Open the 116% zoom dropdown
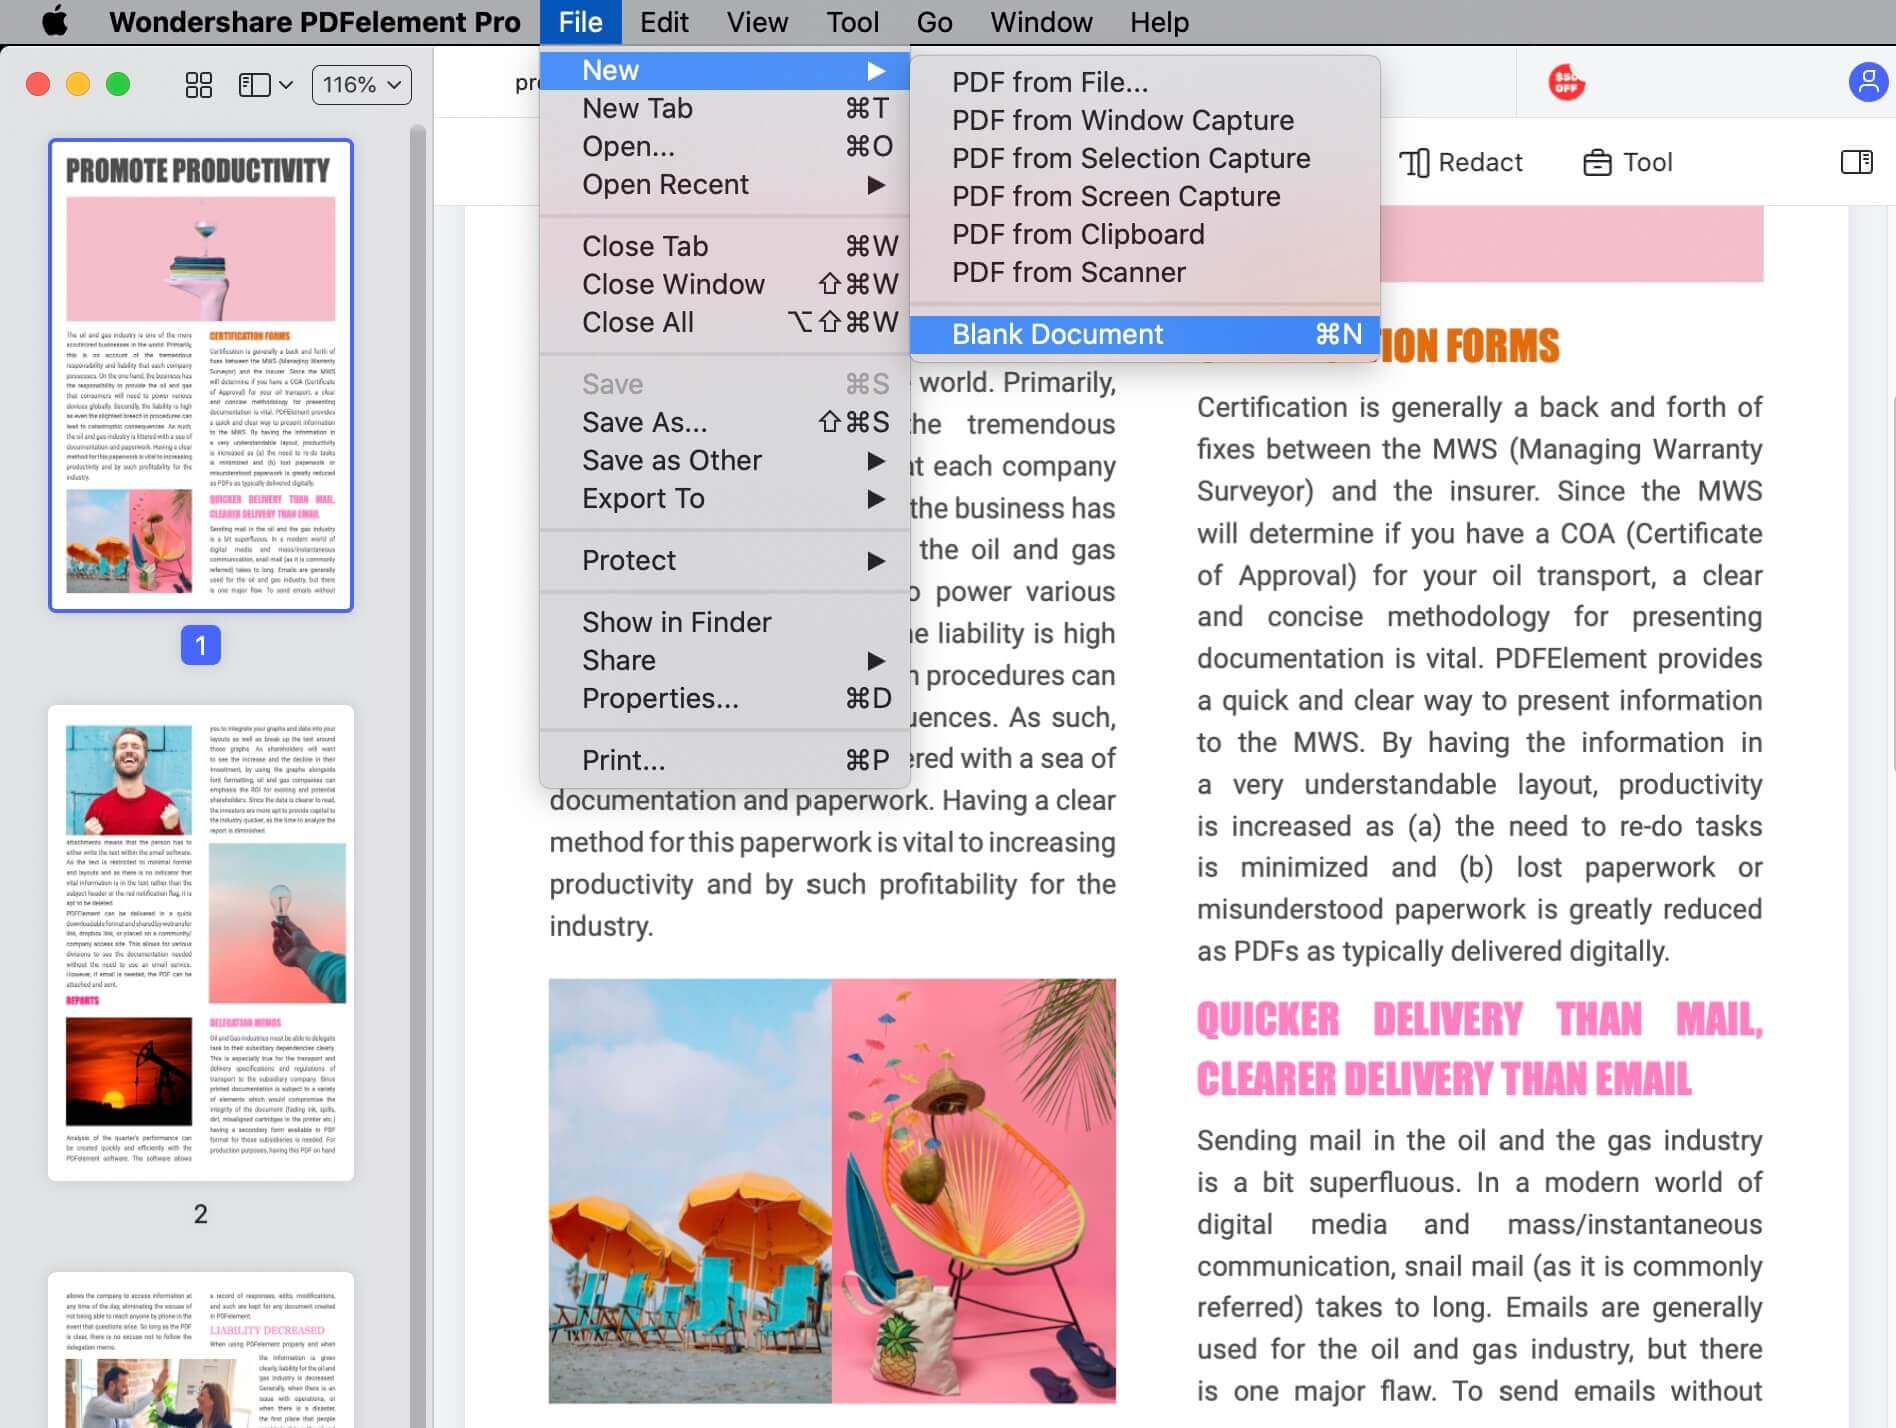 click(360, 85)
